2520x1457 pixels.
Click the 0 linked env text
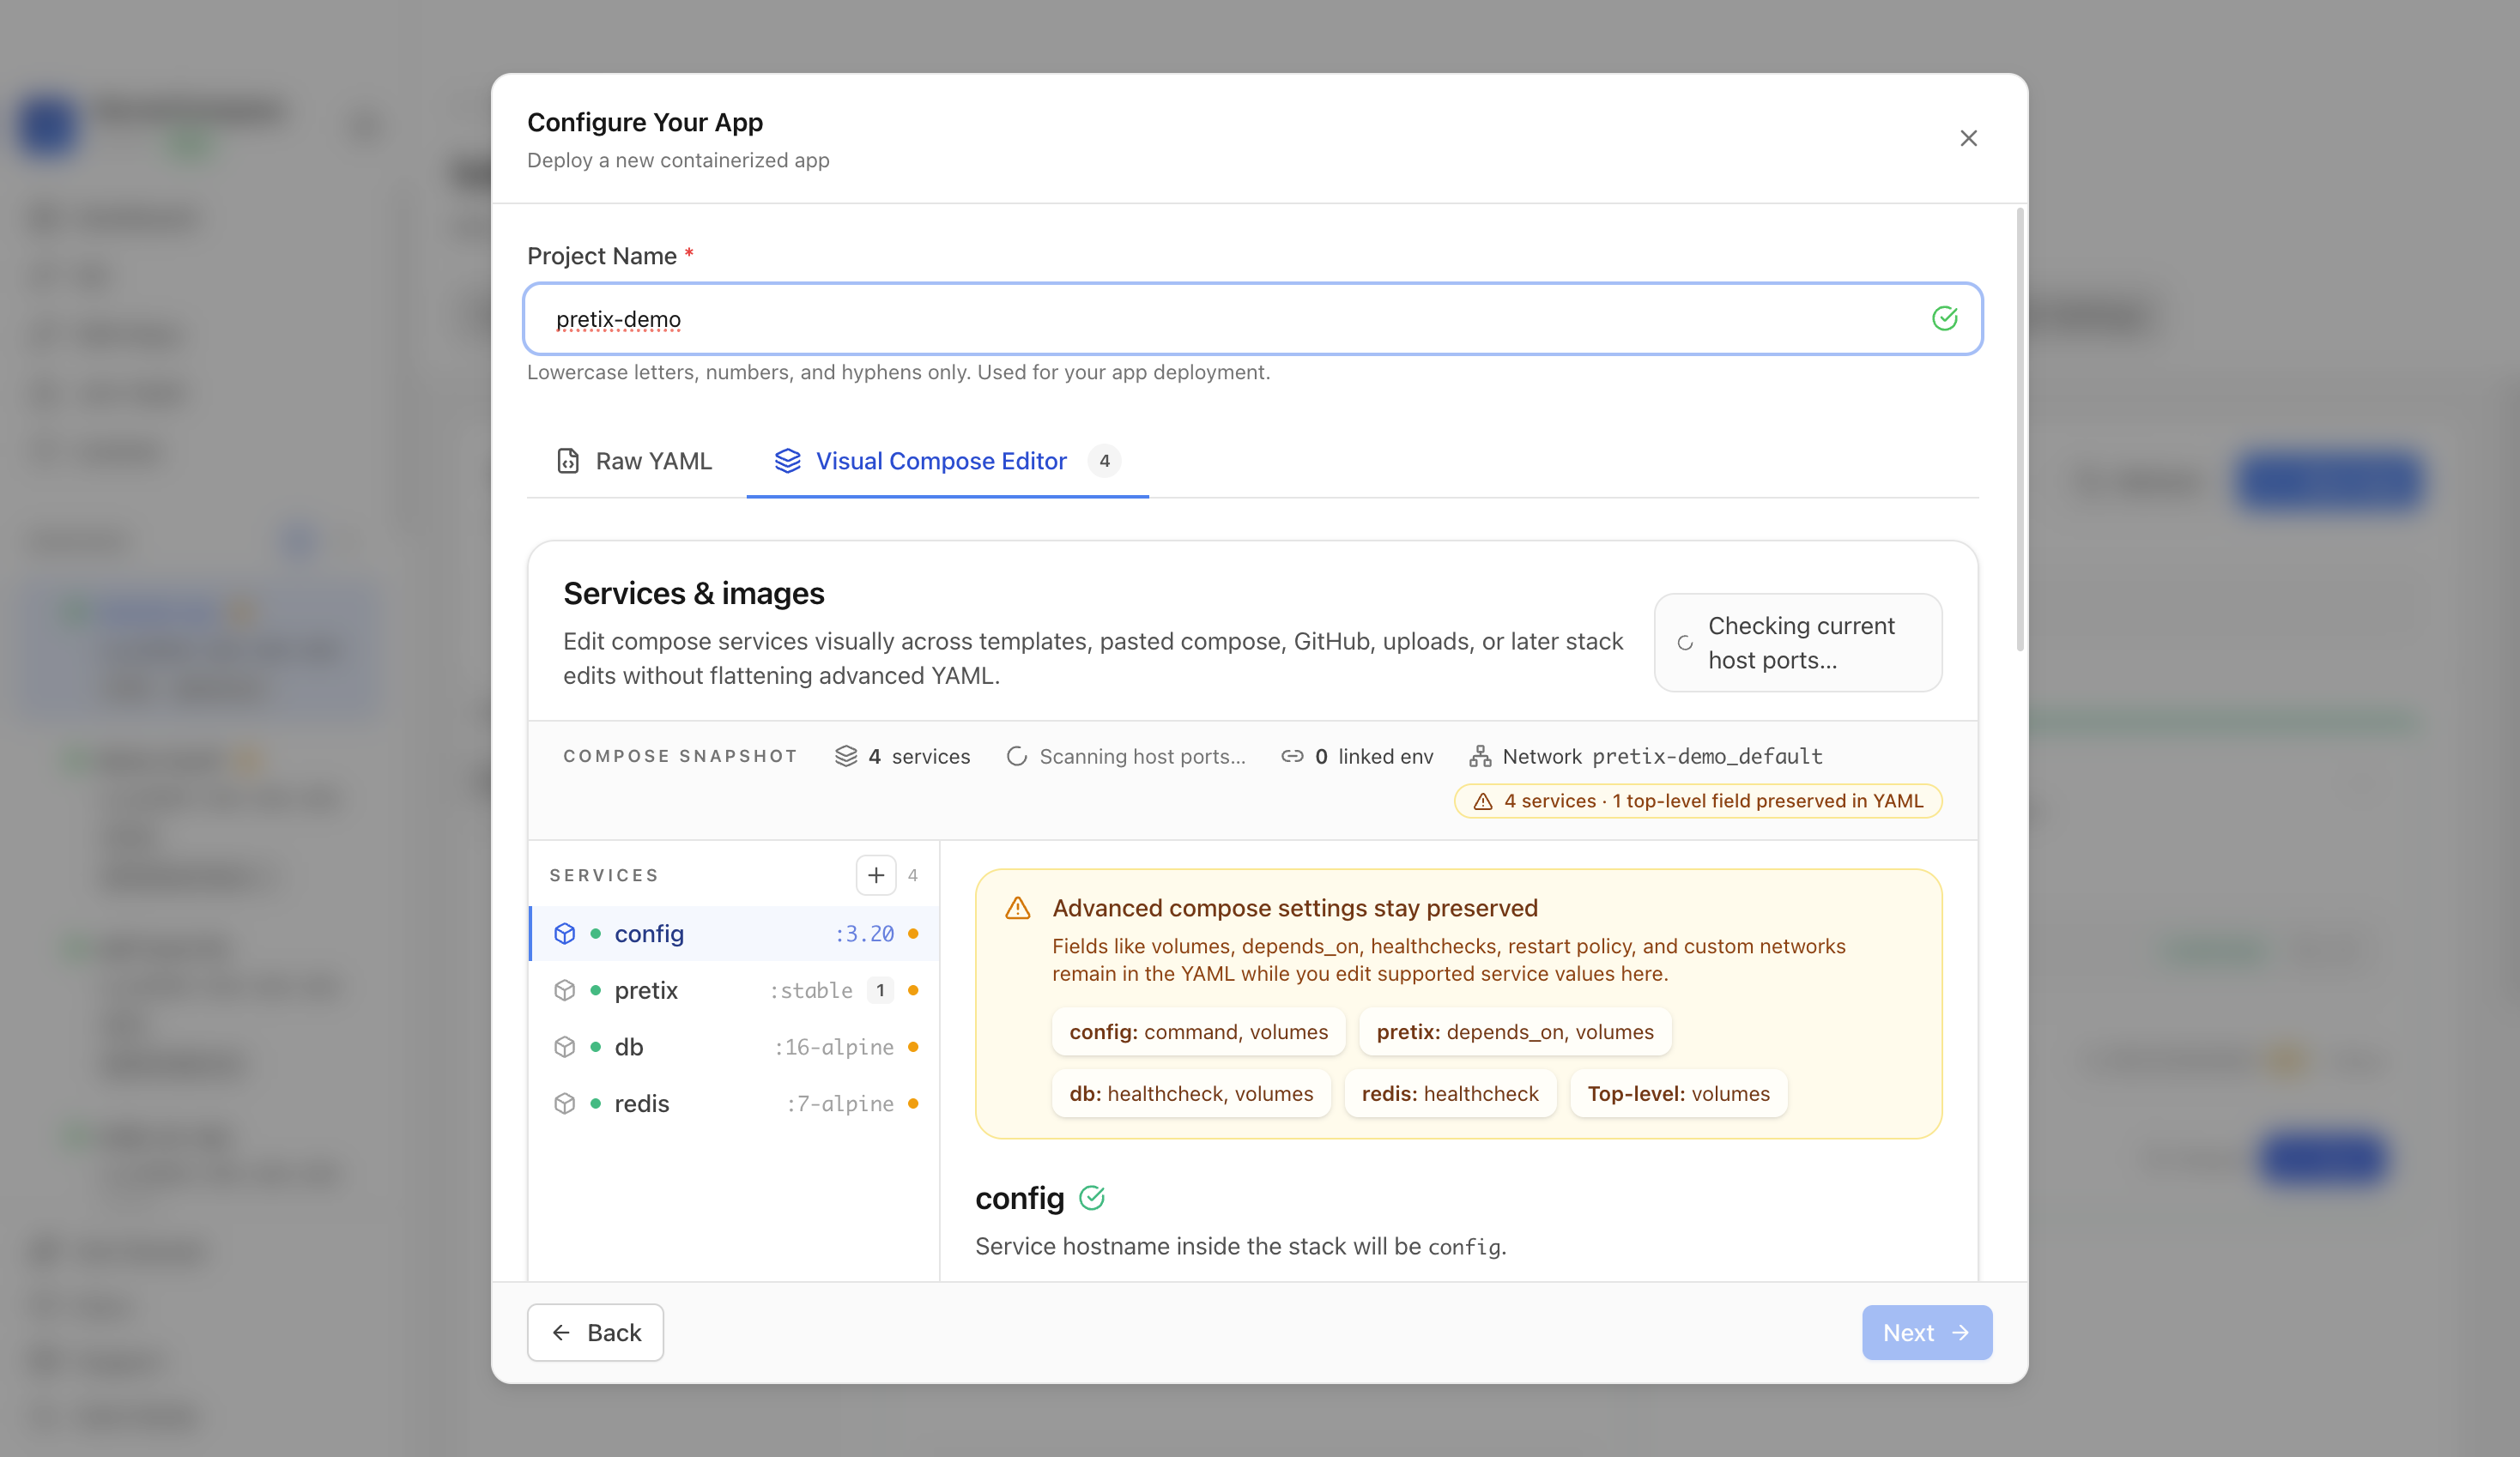(1374, 756)
